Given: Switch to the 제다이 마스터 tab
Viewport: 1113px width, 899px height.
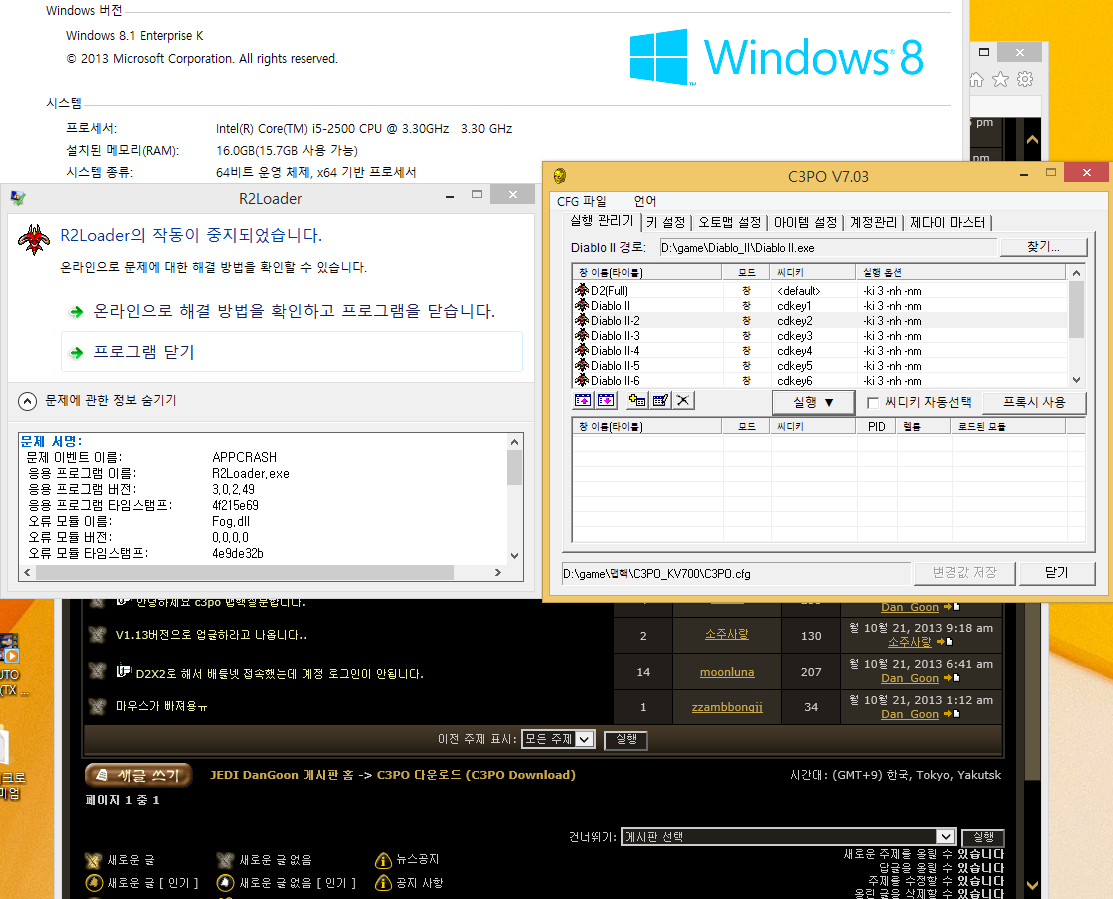Looking at the screenshot, I should point(948,223).
